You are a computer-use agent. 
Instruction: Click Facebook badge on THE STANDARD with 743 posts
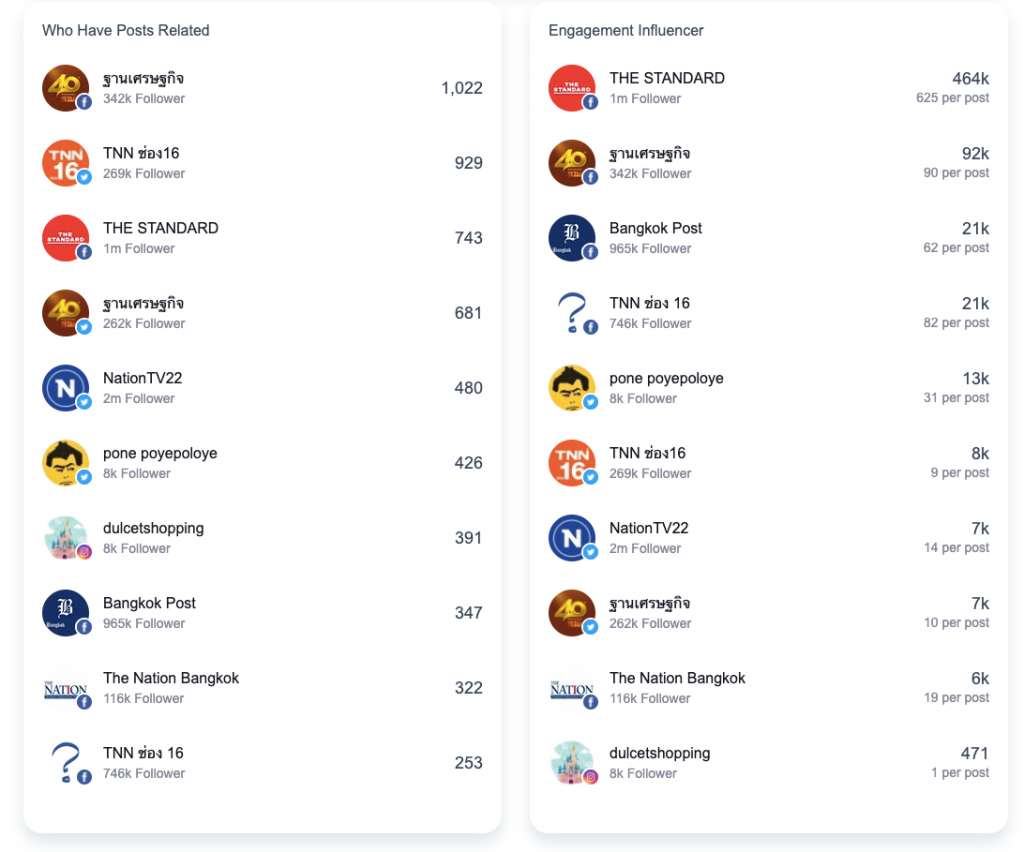(84, 252)
